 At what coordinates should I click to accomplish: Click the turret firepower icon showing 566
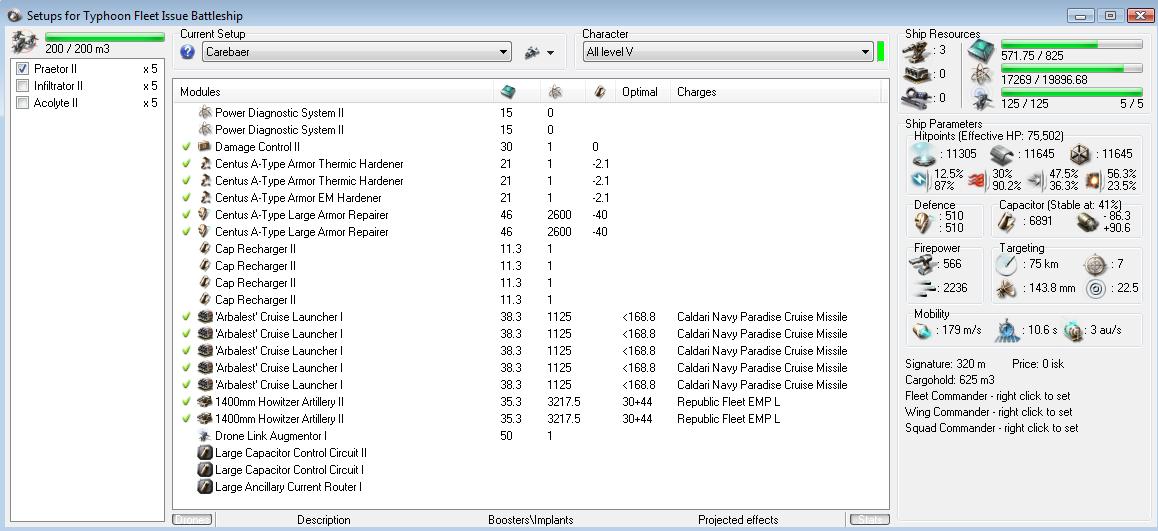922,264
